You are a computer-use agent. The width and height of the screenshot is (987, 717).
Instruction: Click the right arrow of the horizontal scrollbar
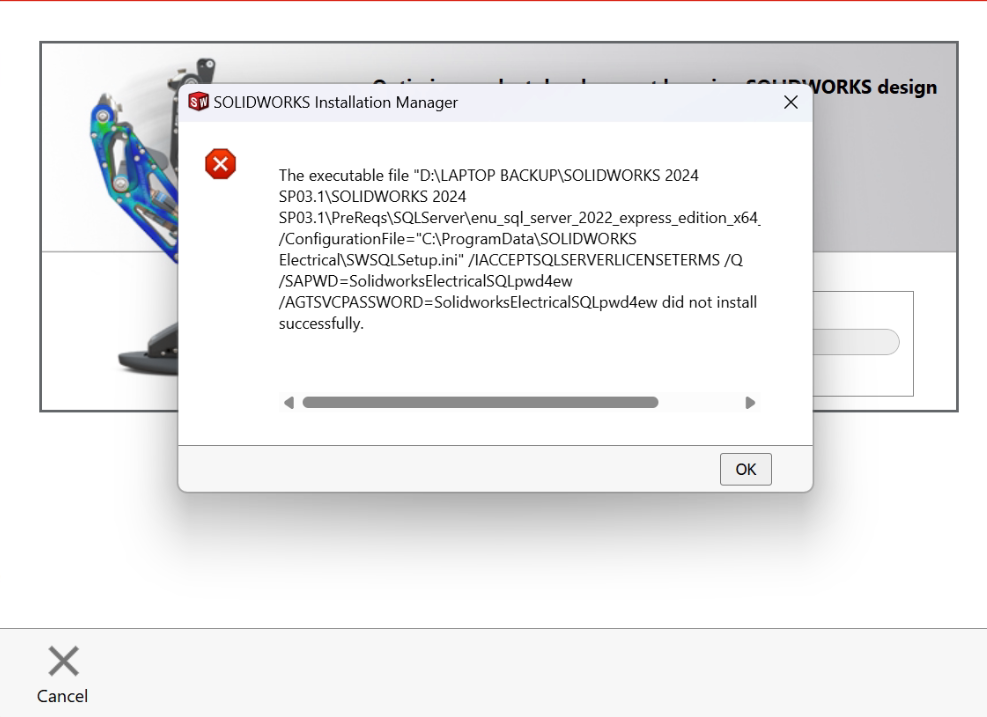click(x=750, y=402)
